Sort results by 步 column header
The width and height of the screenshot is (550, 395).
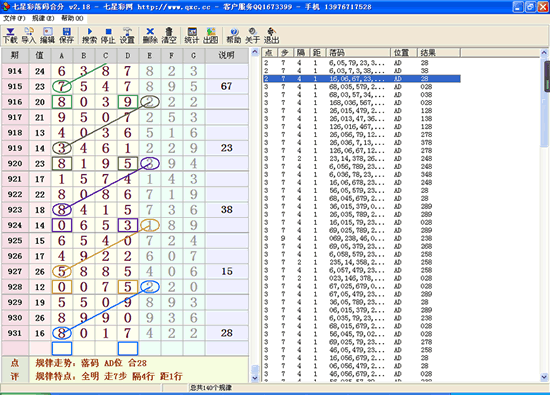(285, 53)
